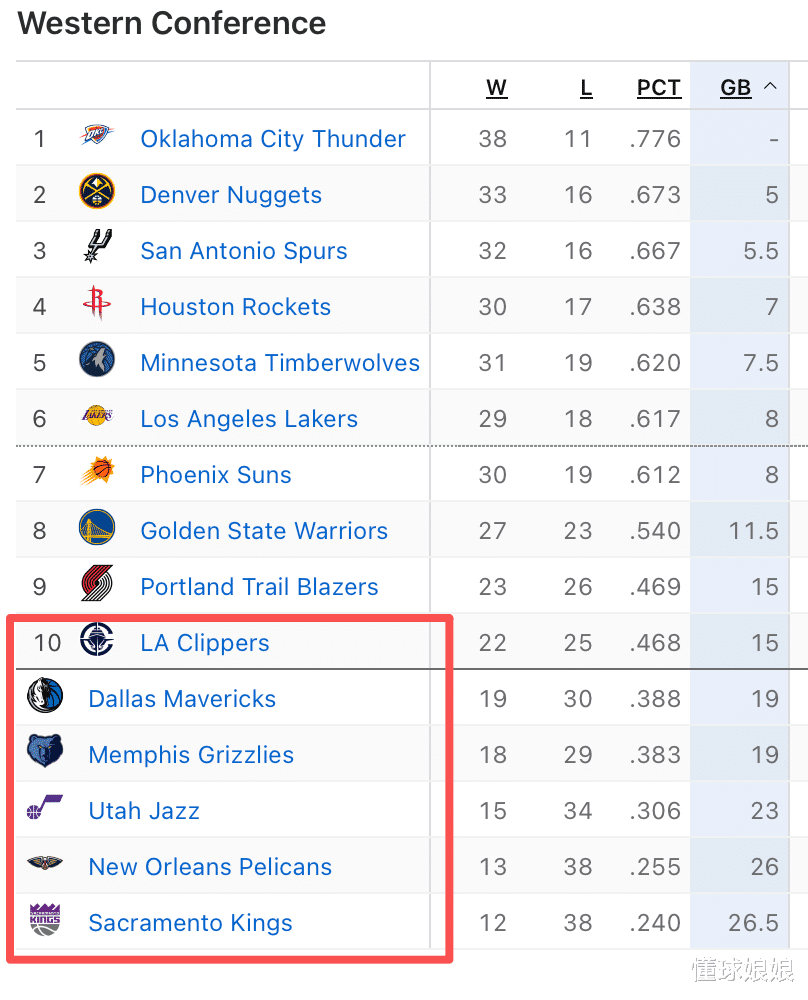808x1000 pixels.
Task: Click the Minnesota Timberwolves logo icon
Action: point(97,361)
